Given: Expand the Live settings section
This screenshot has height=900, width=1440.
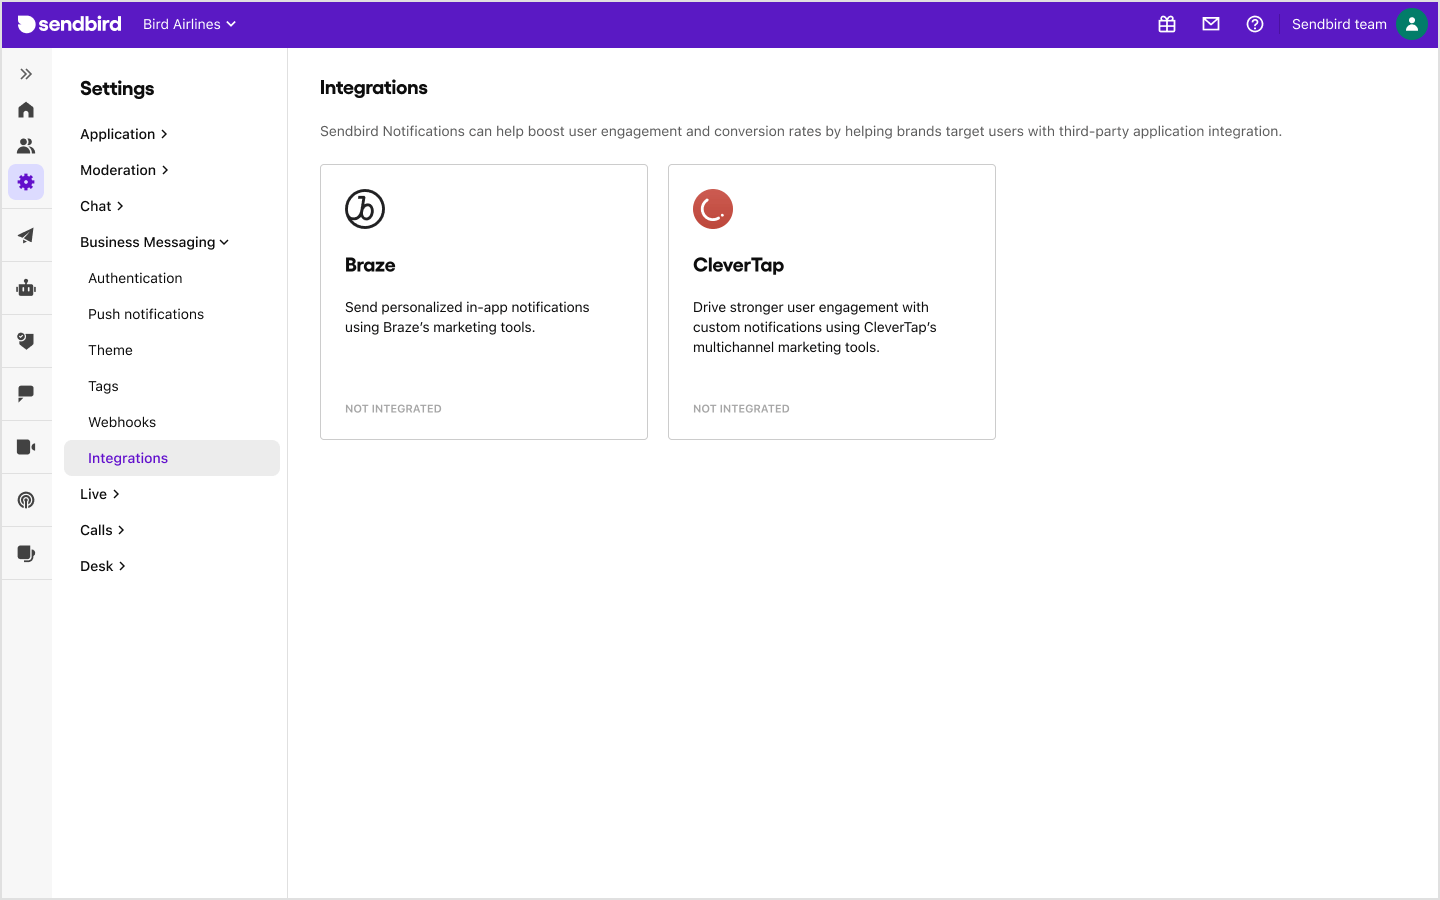Looking at the screenshot, I should click(100, 494).
